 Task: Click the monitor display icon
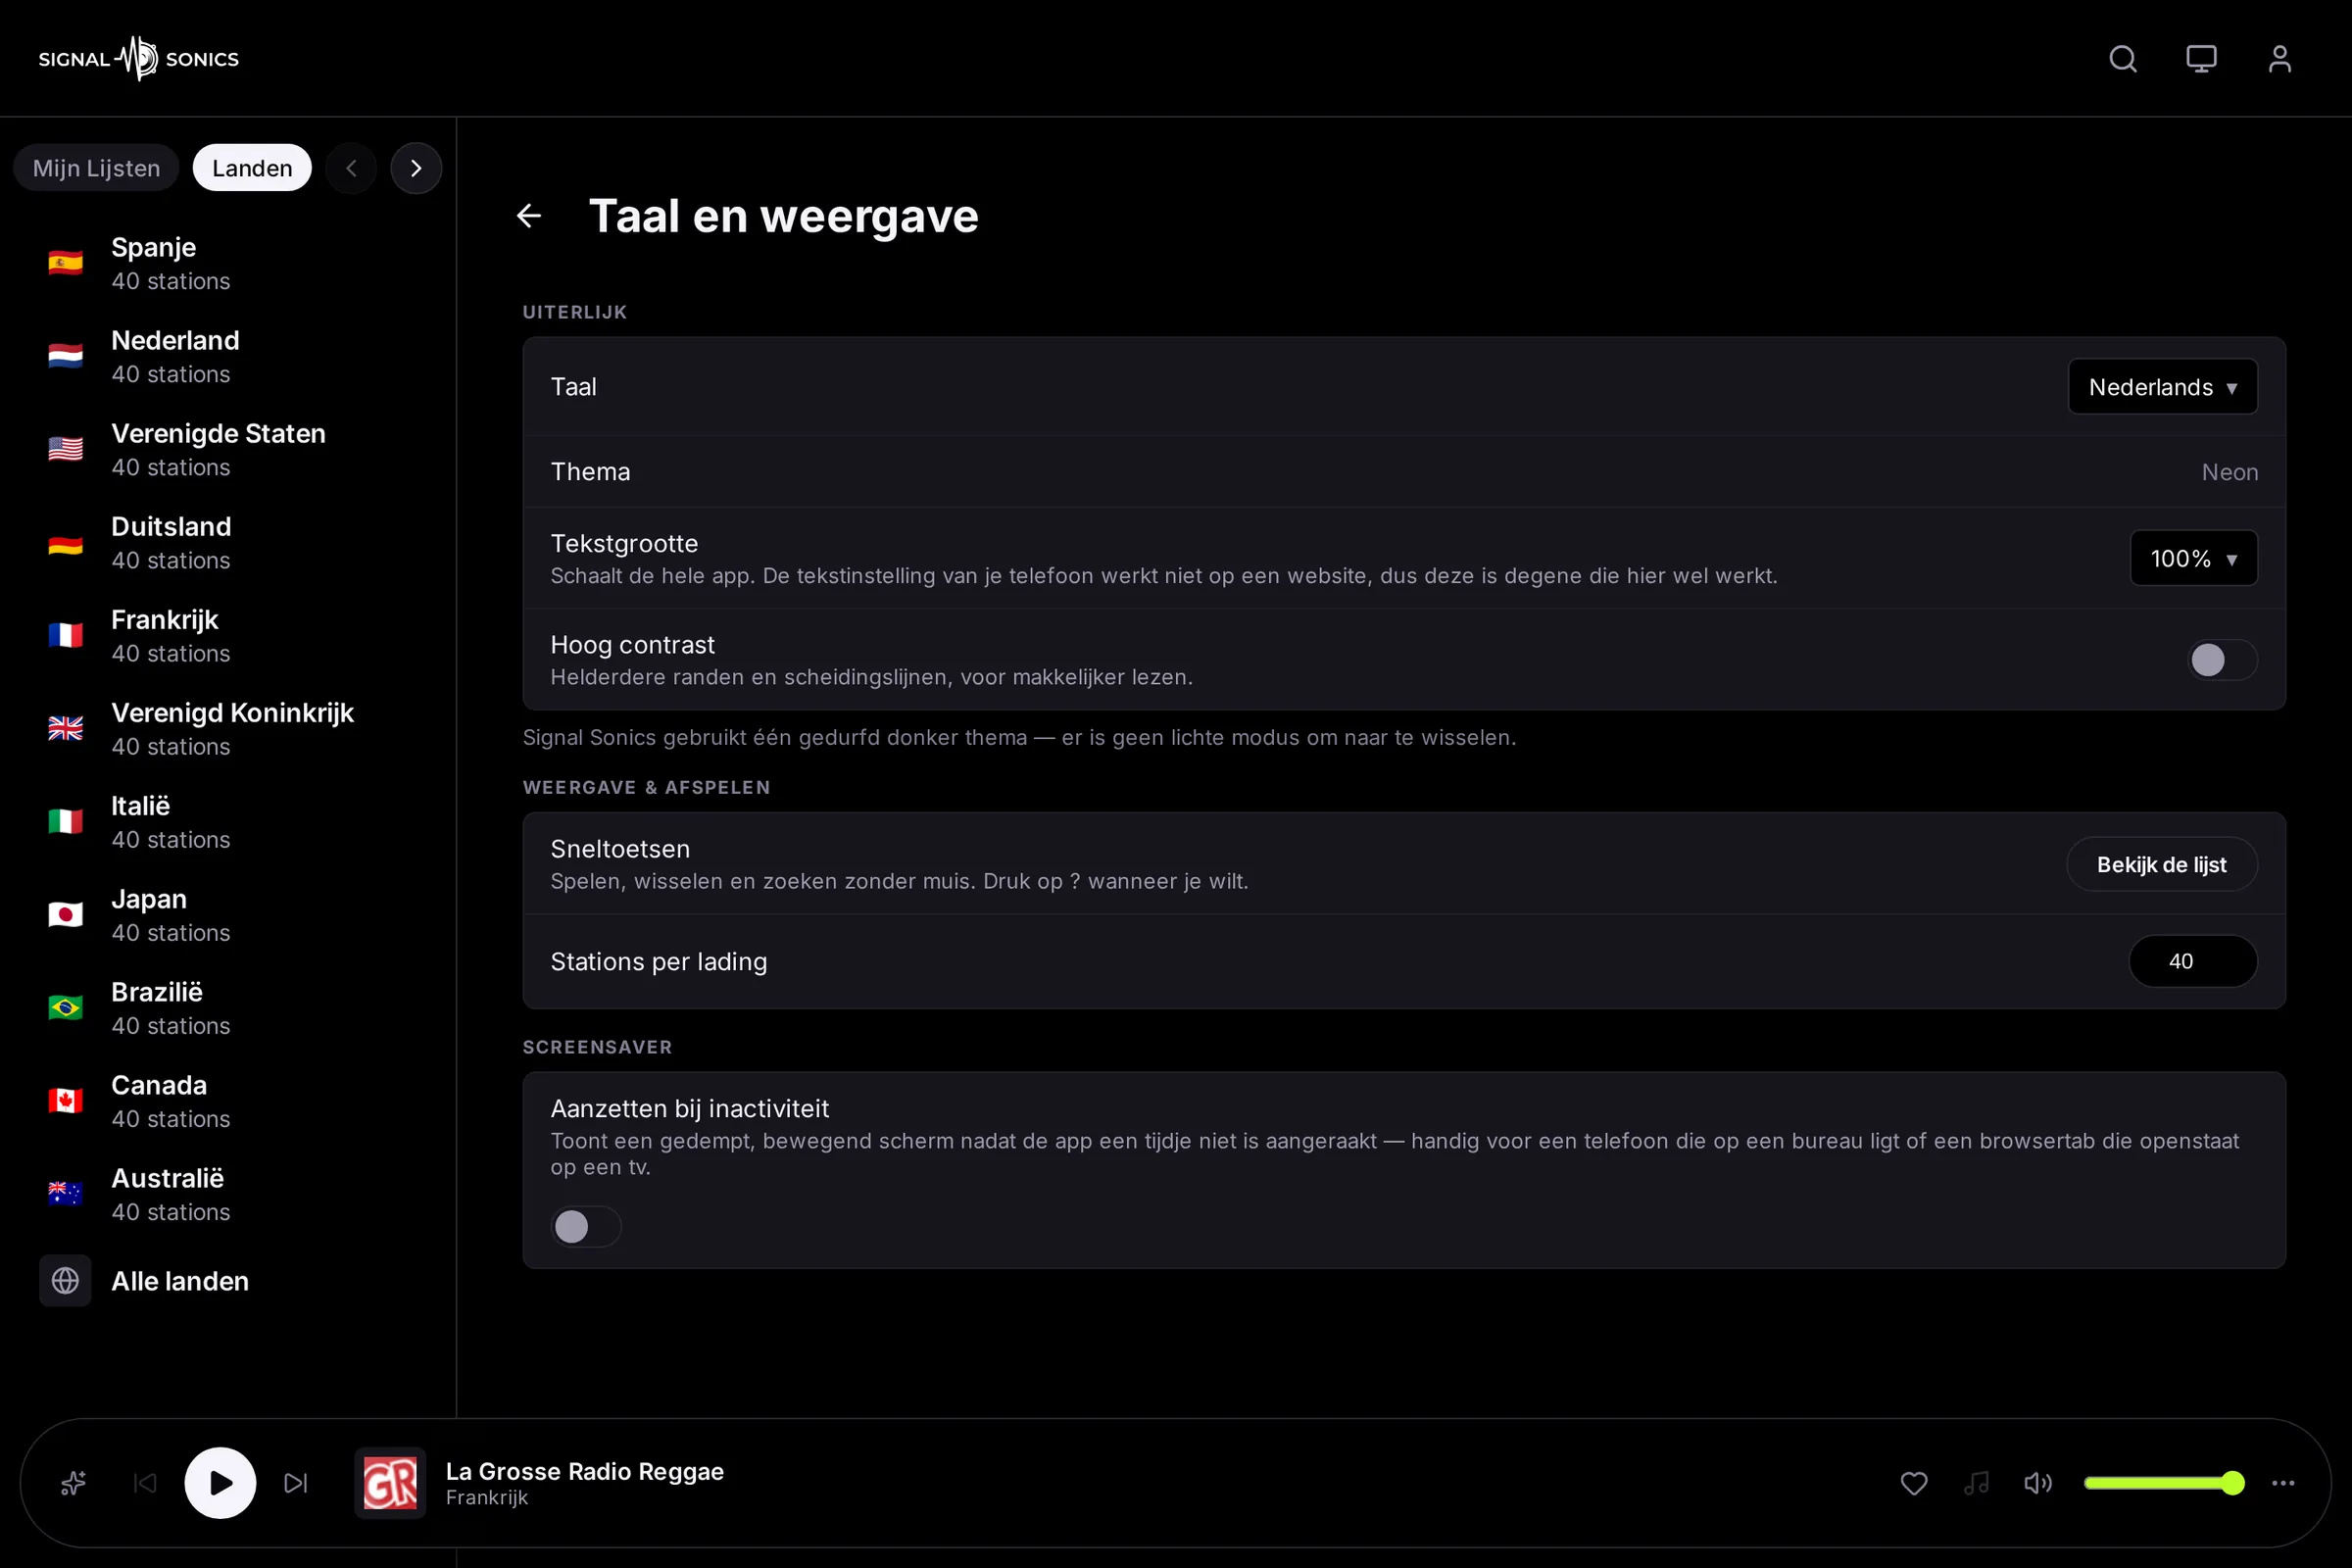2201,59
